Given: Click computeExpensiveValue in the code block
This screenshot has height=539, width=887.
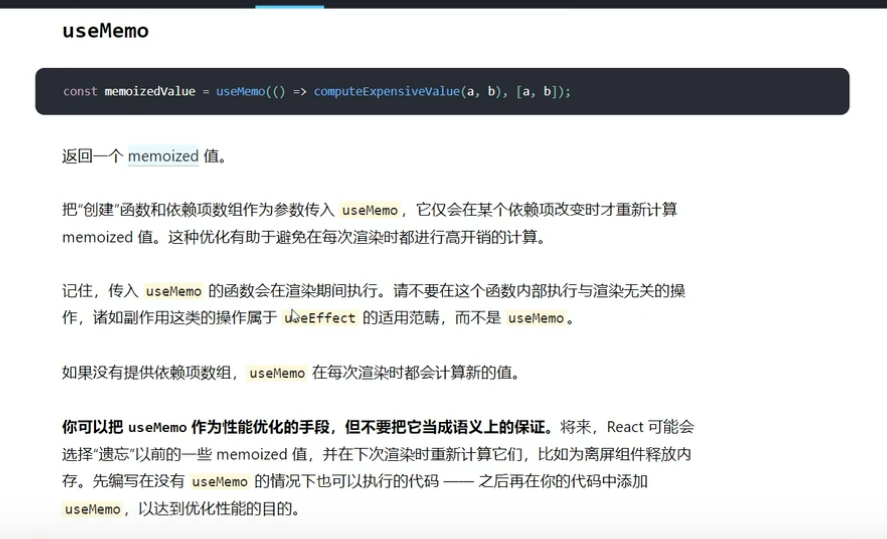Looking at the screenshot, I should point(387,91).
